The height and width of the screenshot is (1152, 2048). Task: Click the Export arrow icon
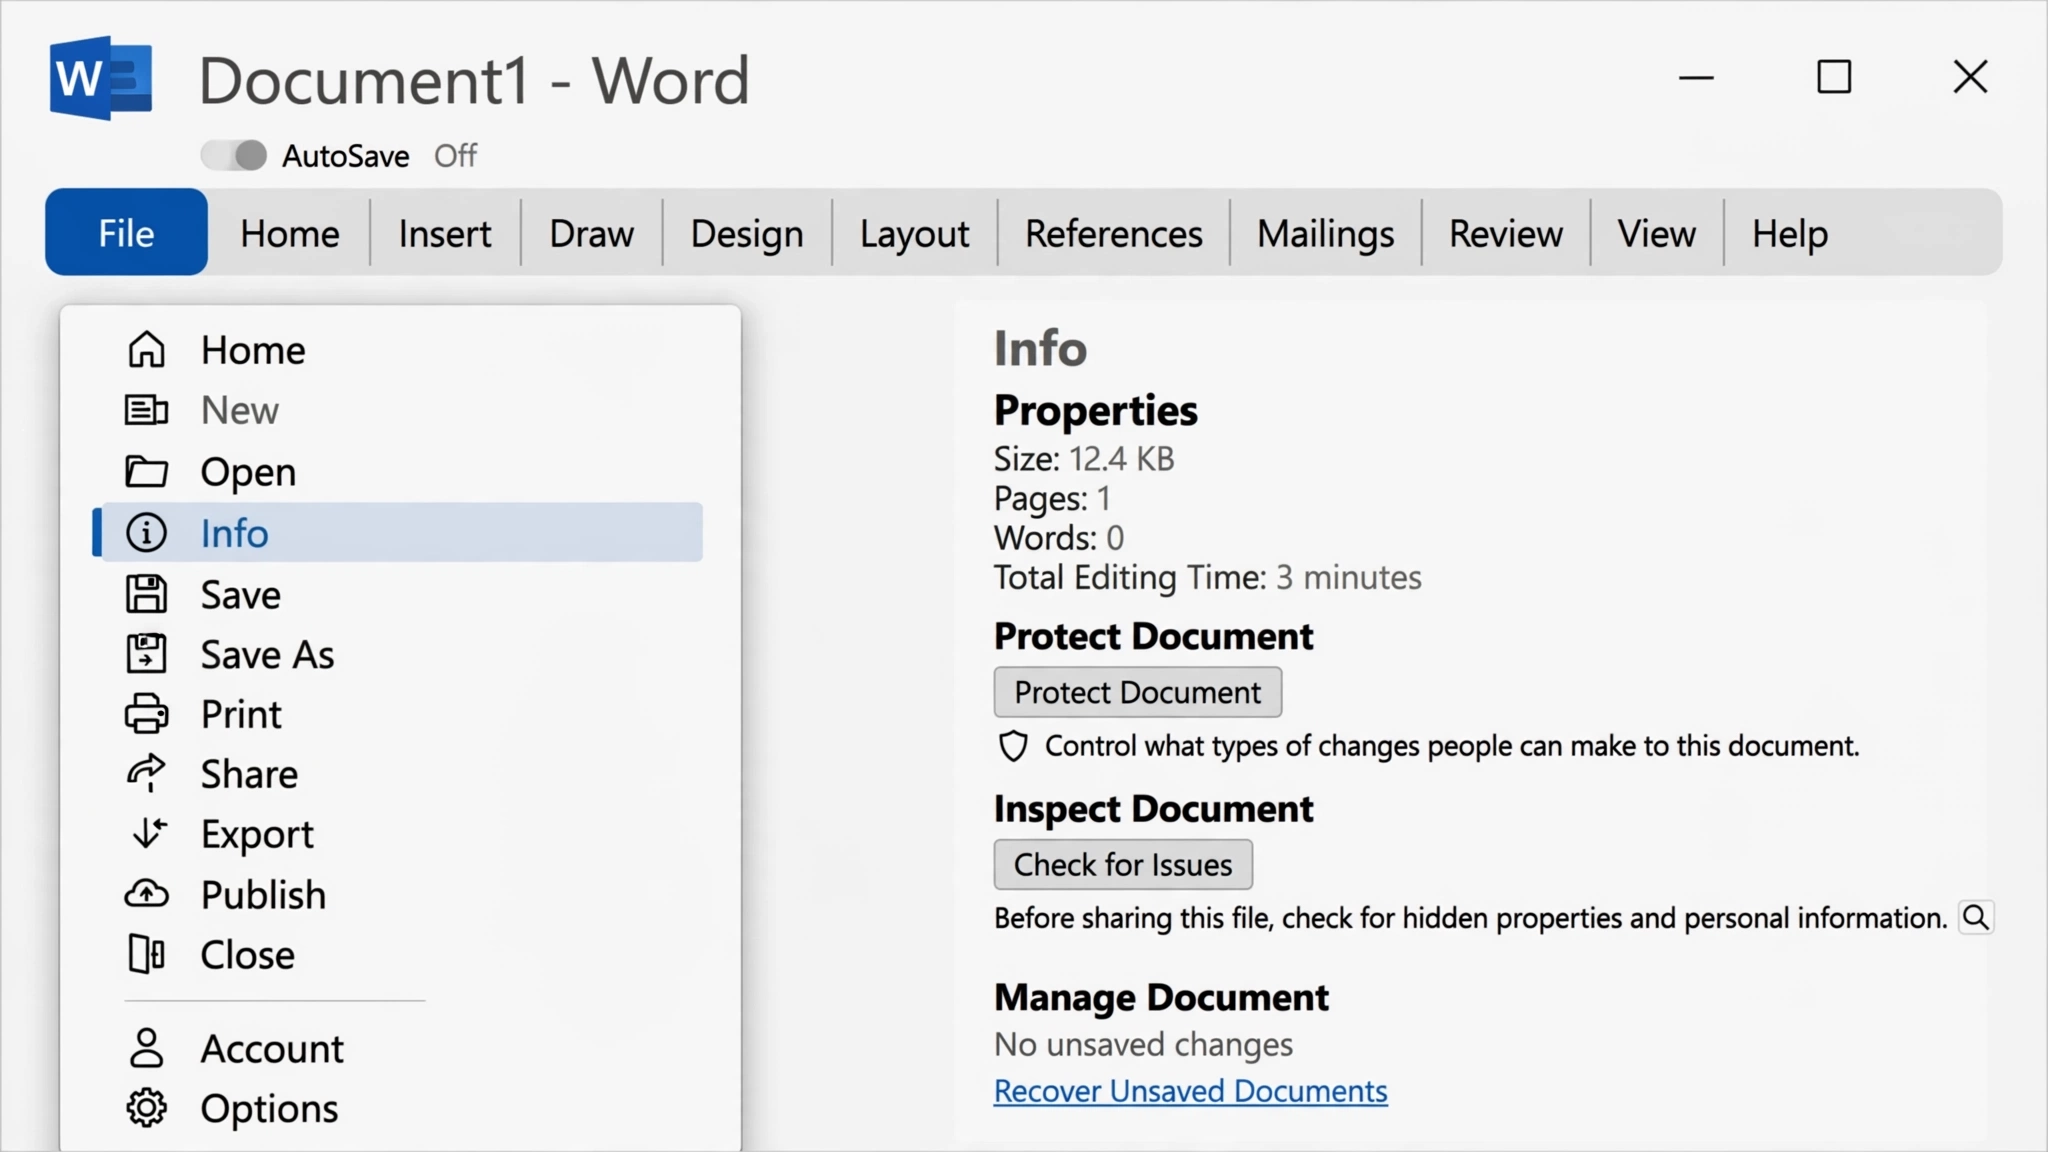148,833
